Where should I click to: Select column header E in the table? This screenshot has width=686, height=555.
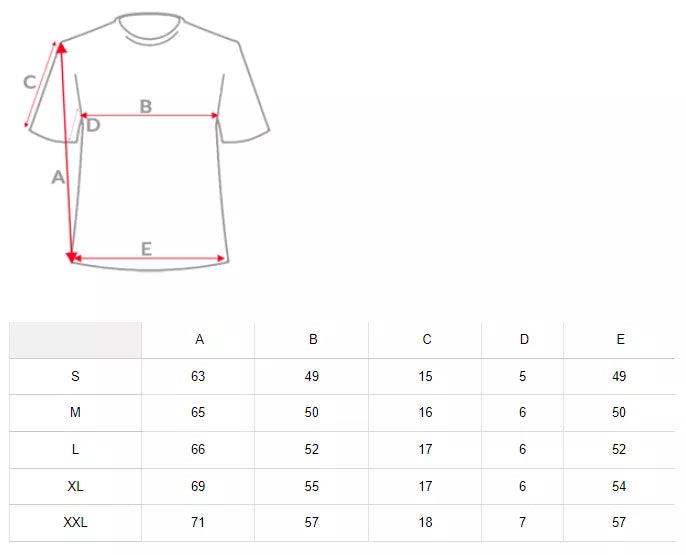[620, 340]
